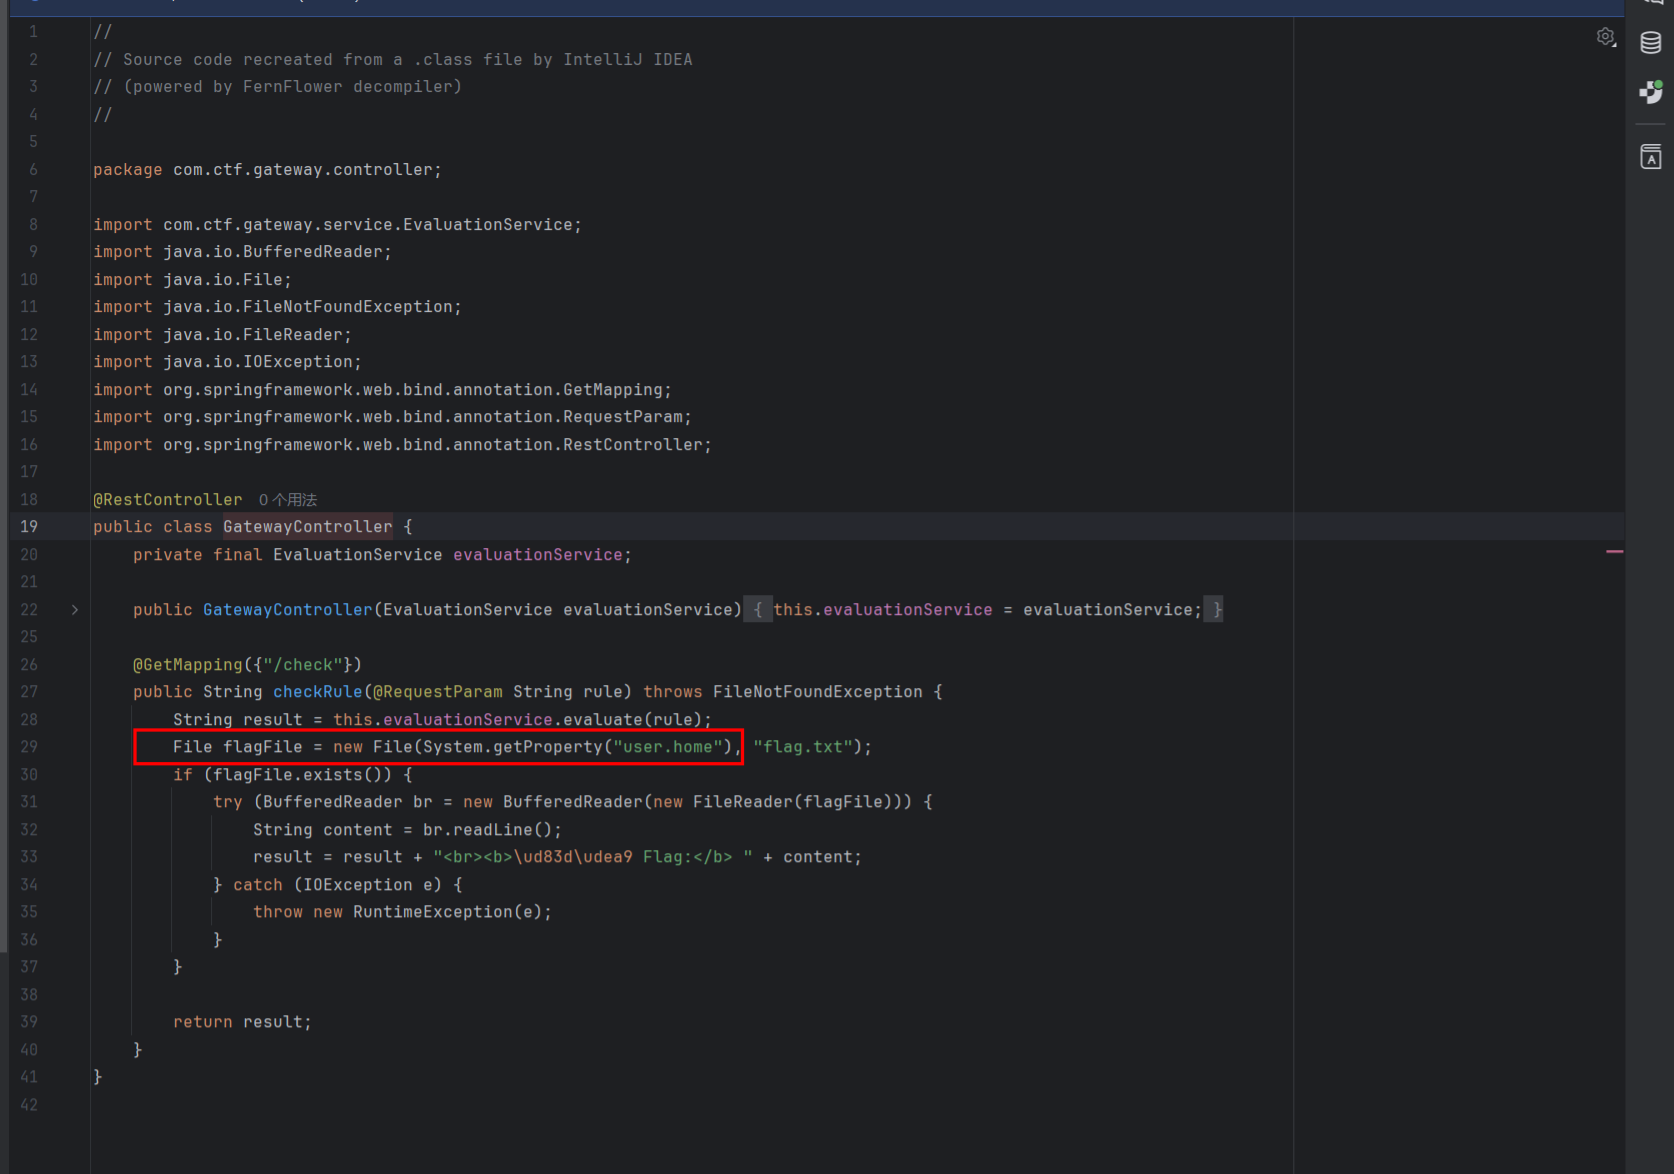Click the highlighted GatewayController class name
Image resolution: width=1674 pixels, height=1174 pixels.
coord(308,527)
